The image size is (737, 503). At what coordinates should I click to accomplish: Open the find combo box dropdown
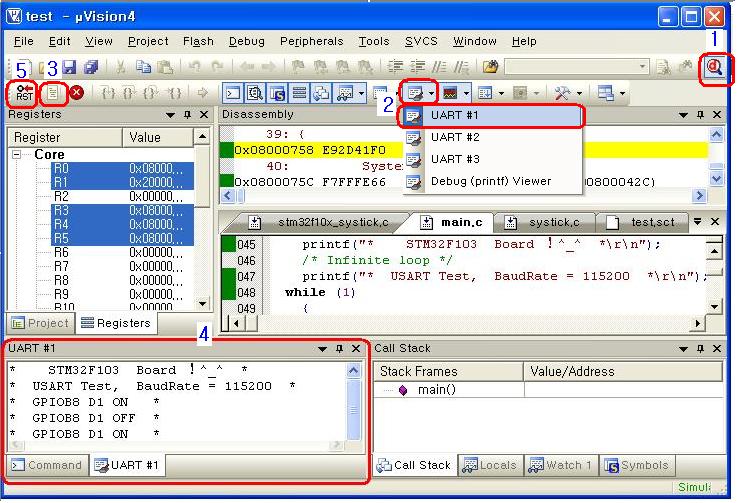tap(642, 67)
